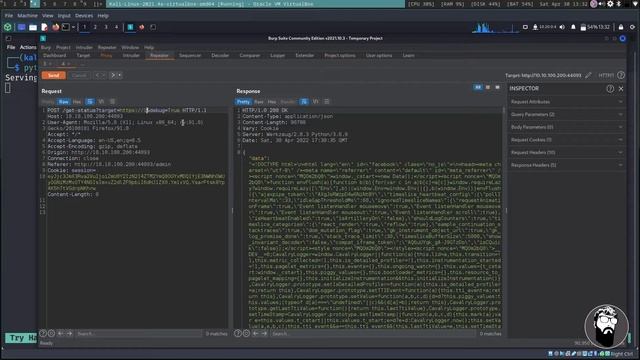
Task: Open the Request pane options menu icon
Action: point(112,102)
